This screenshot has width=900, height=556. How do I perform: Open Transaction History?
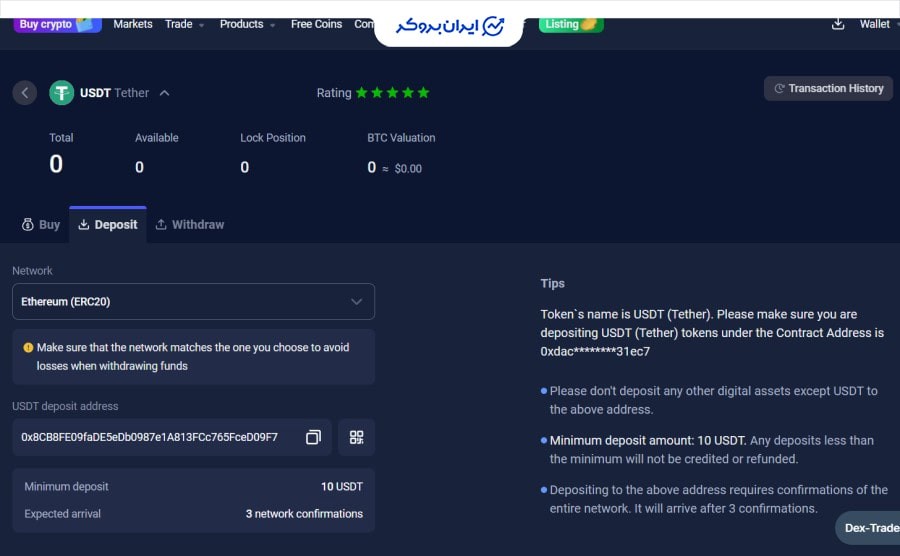click(x=828, y=88)
